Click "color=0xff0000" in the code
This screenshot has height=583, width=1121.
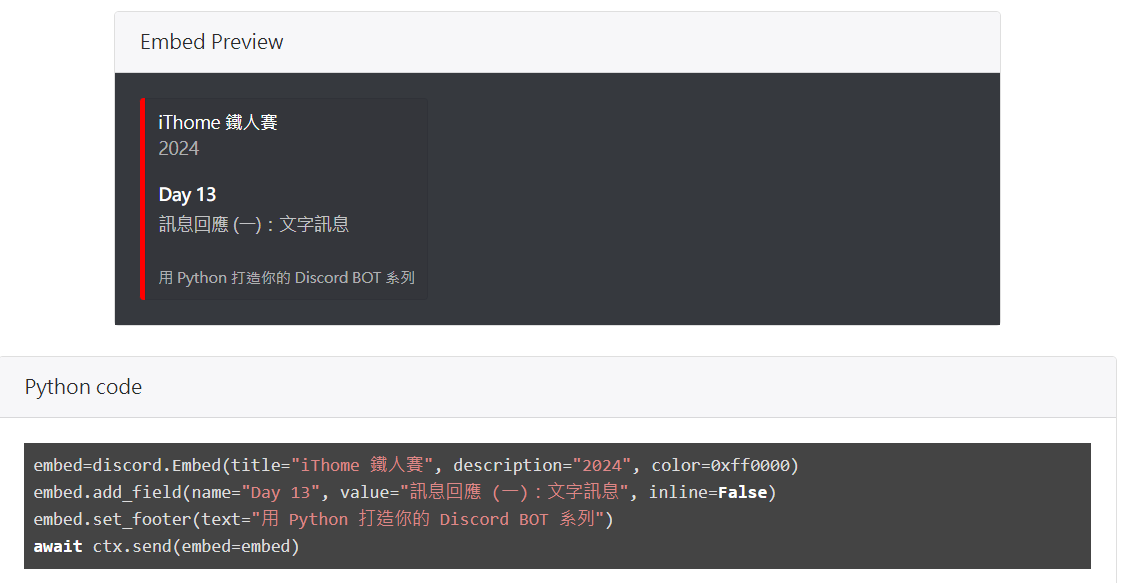[720, 466]
